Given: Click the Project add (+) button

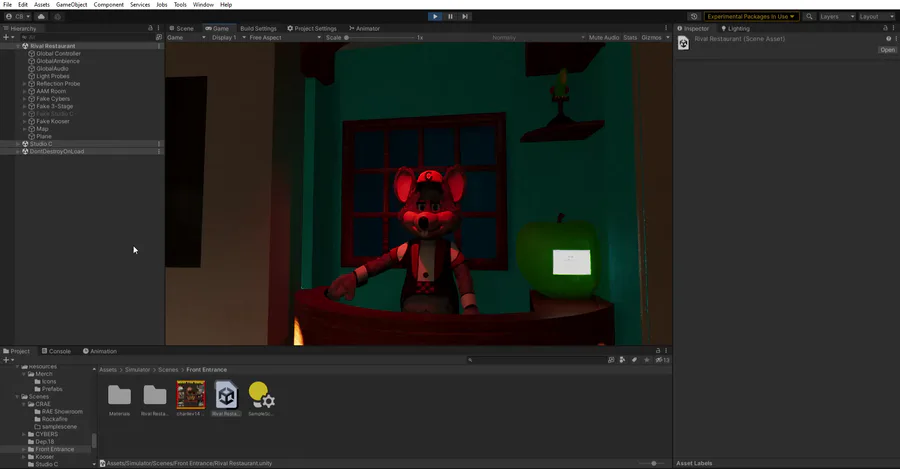Looking at the screenshot, I should pos(8,360).
